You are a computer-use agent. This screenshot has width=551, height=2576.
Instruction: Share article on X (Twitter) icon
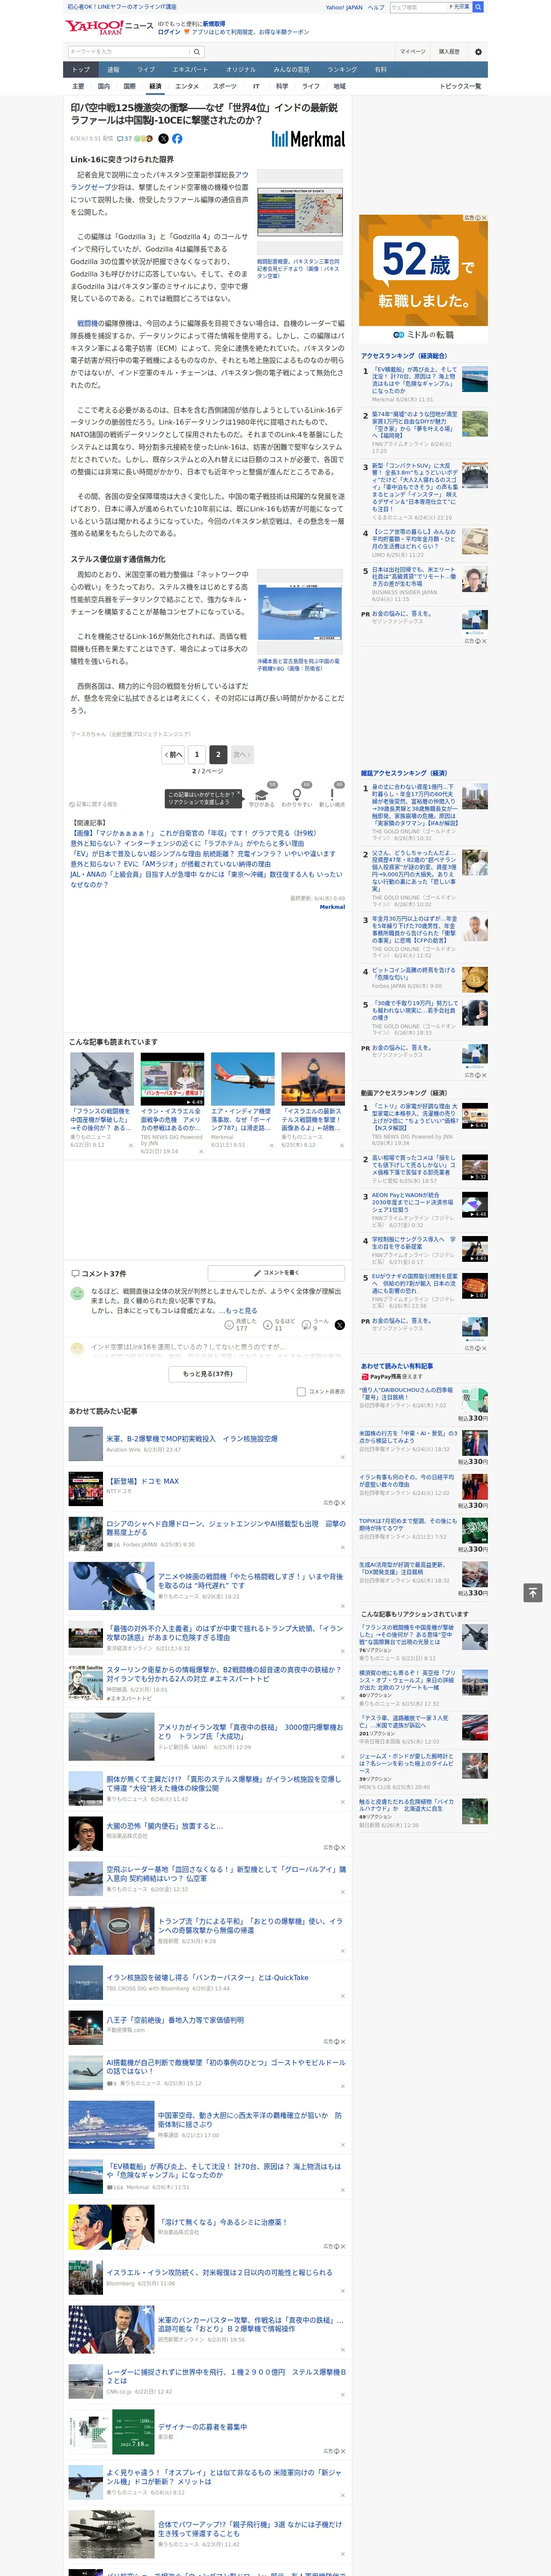pos(163,139)
